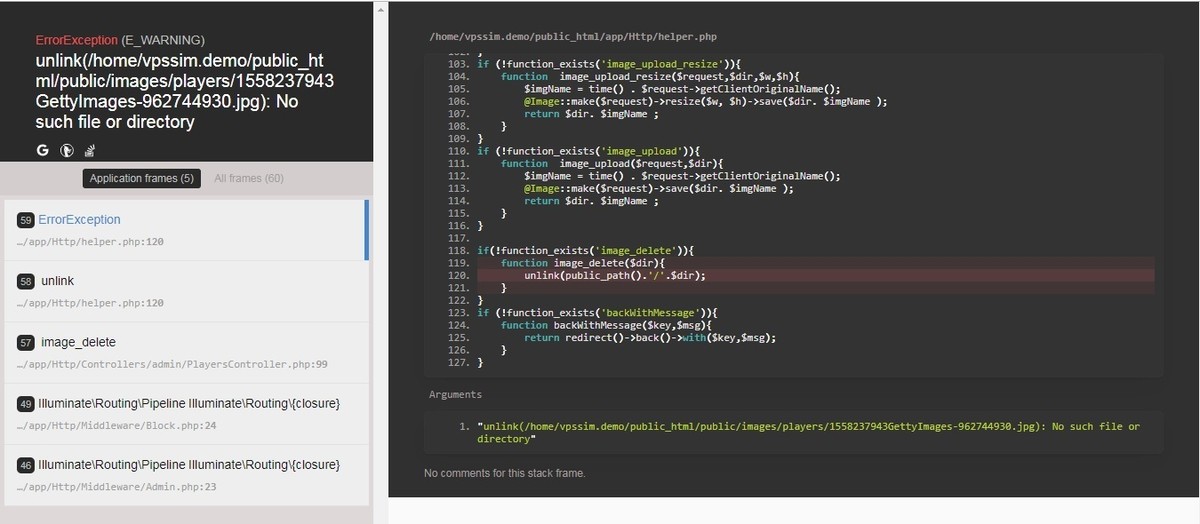The width and height of the screenshot is (1200, 524).
Task: Switch to All frames (60) tab
Action: click(x=249, y=179)
